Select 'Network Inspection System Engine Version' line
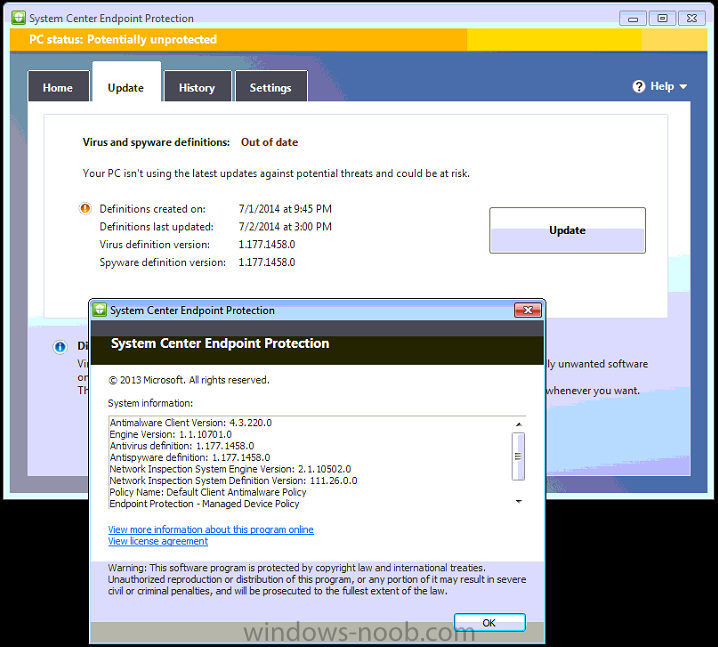 tap(230, 469)
